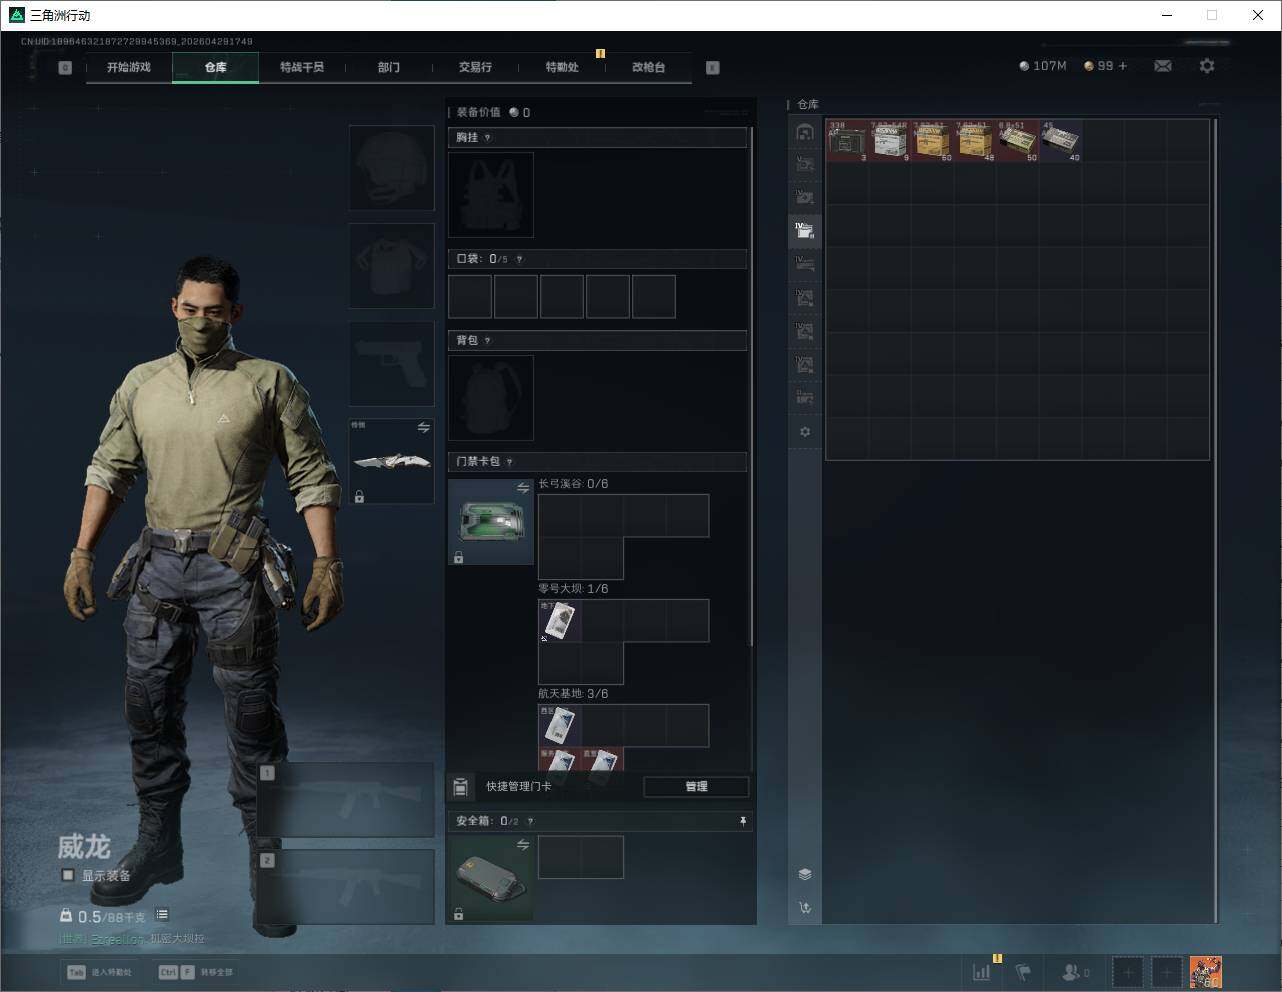Open the 开始游戏 tab
The image size is (1282, 992).
129,67
